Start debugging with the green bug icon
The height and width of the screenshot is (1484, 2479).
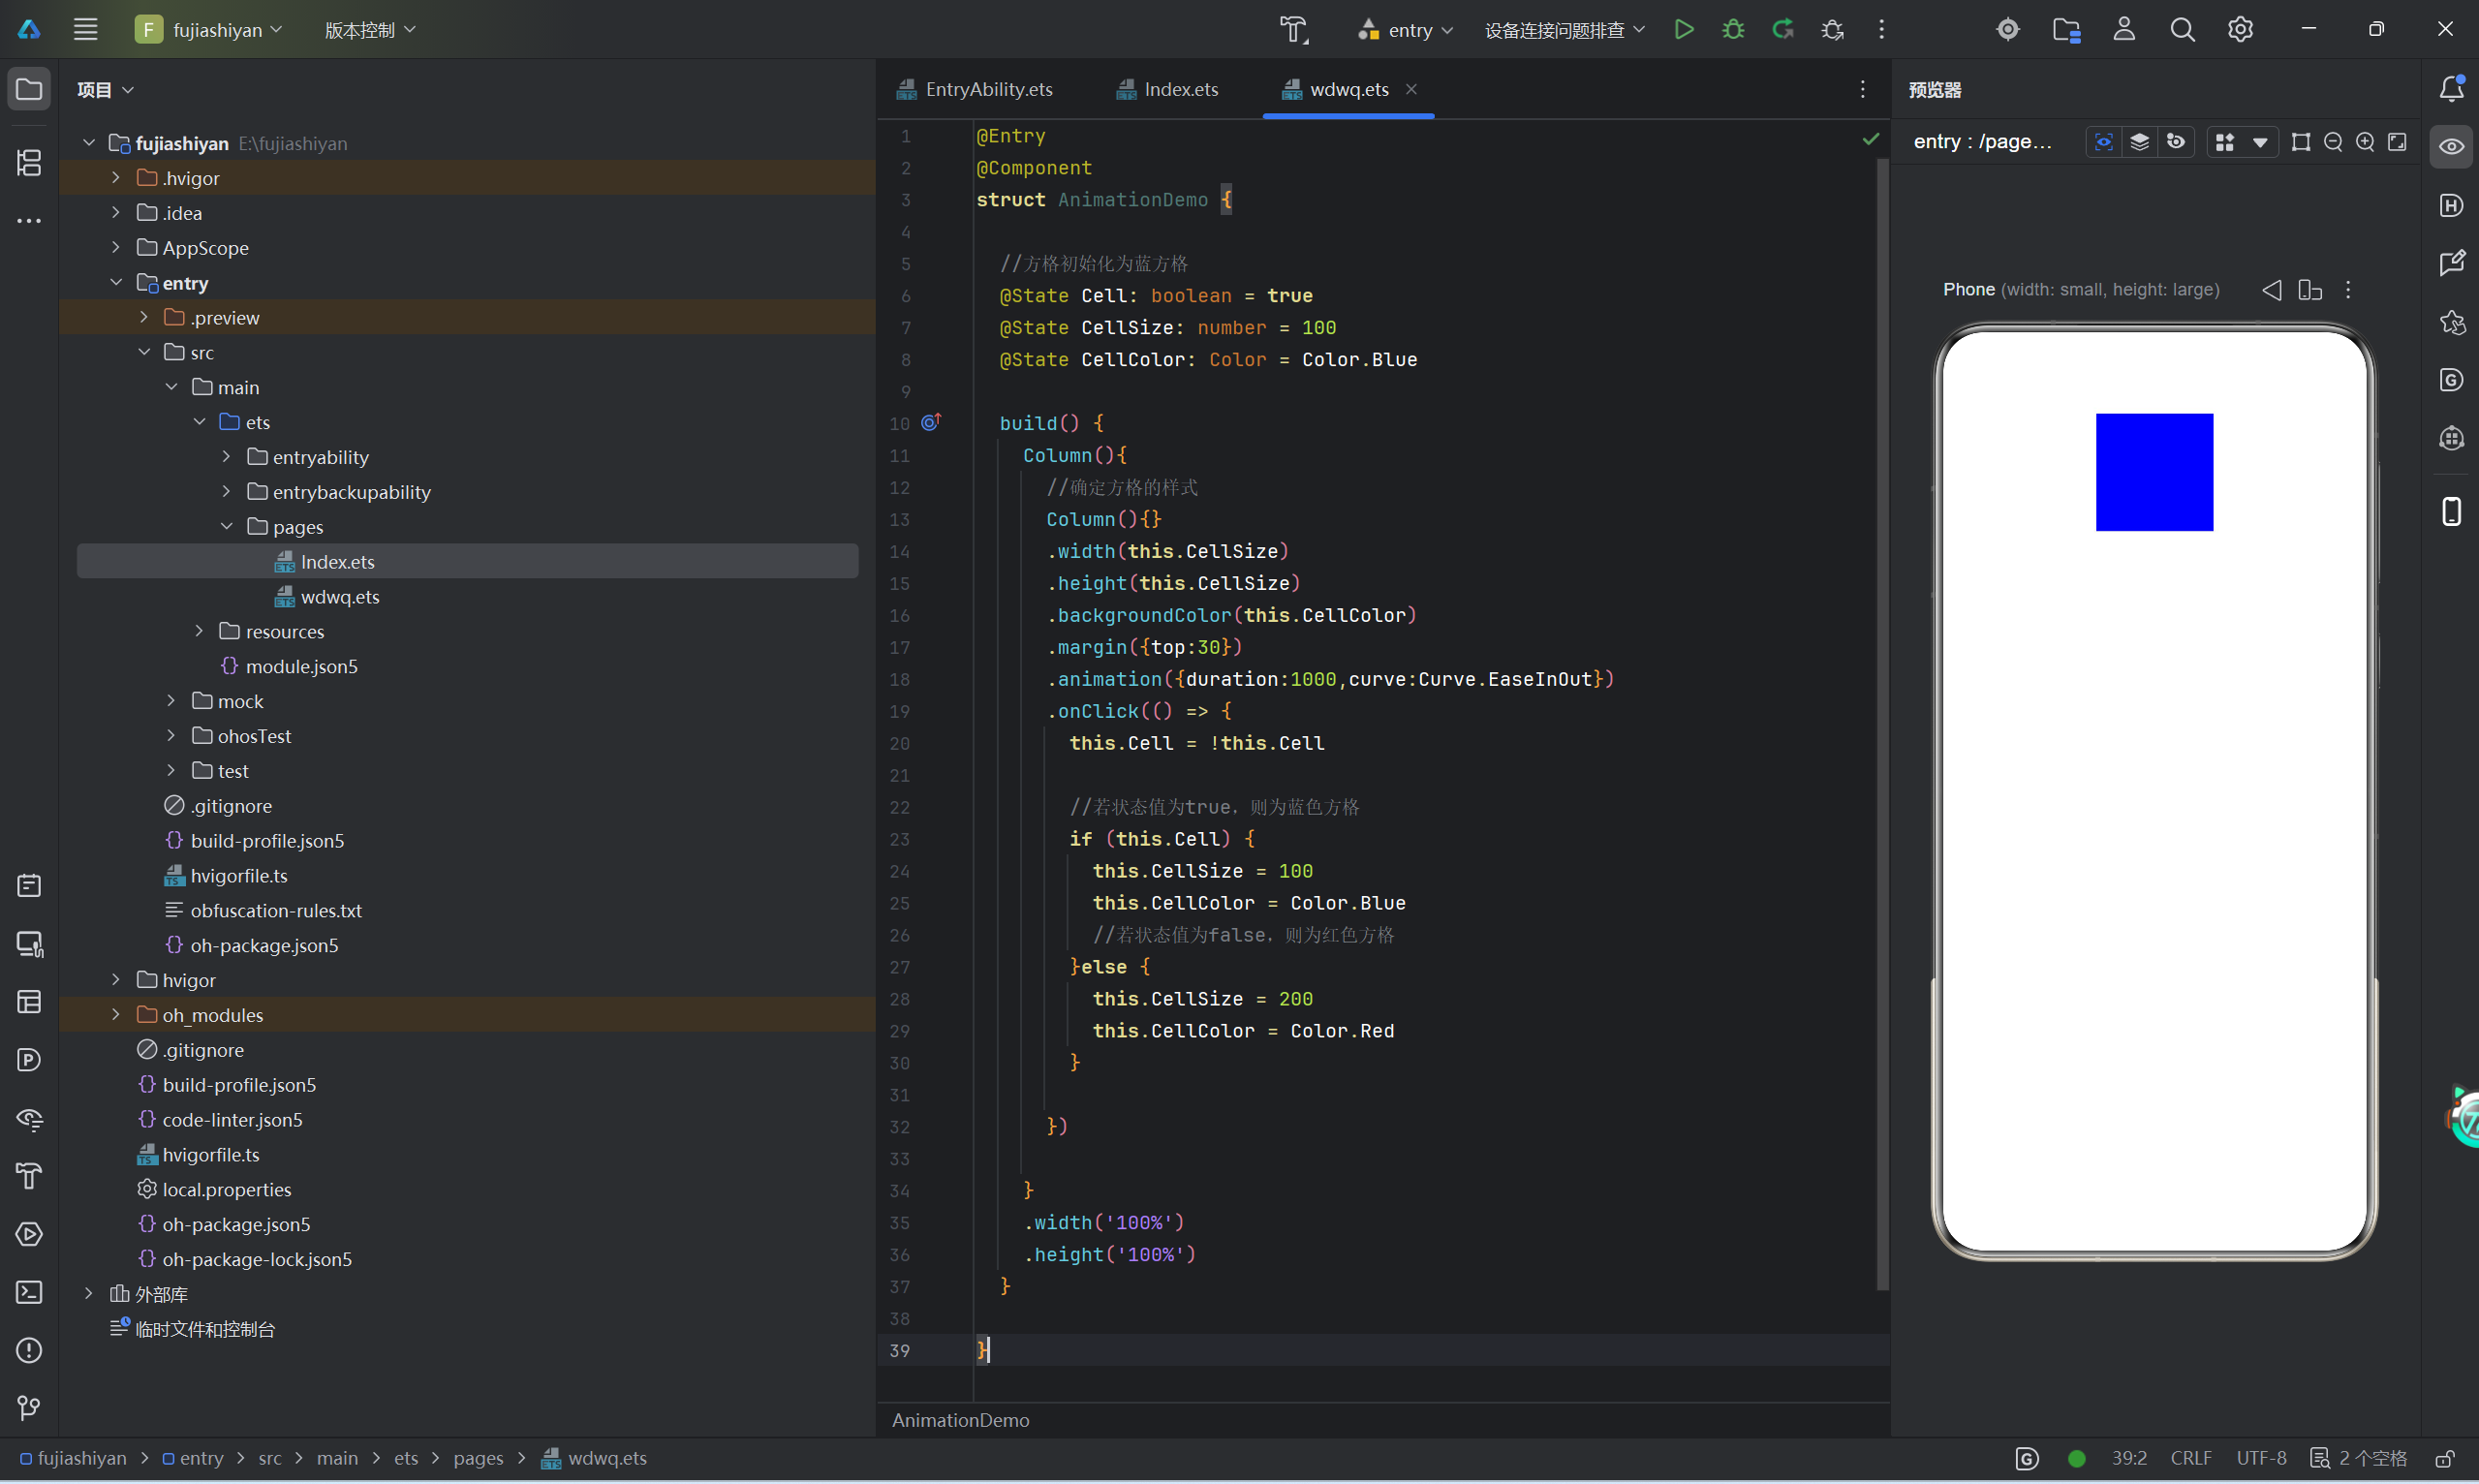pyautogui.click(x=1733, y=29)
